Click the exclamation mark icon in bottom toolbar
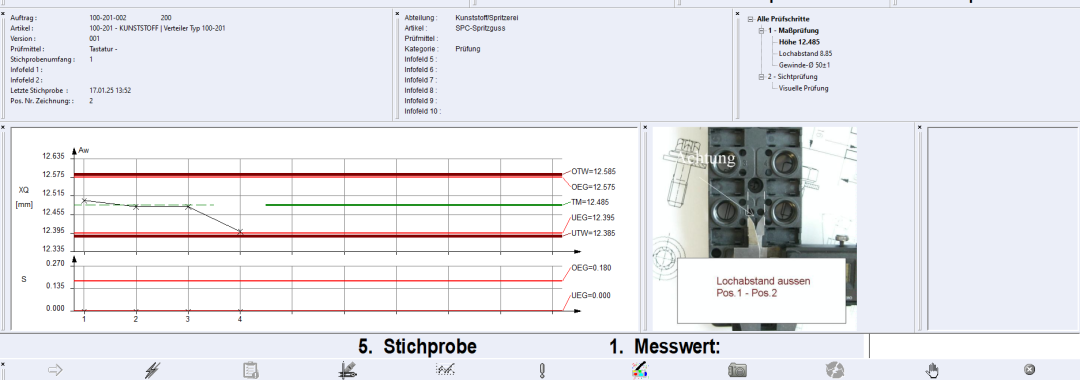The width and height of the screenshot is (1080, 380). (x=542, y=370)
